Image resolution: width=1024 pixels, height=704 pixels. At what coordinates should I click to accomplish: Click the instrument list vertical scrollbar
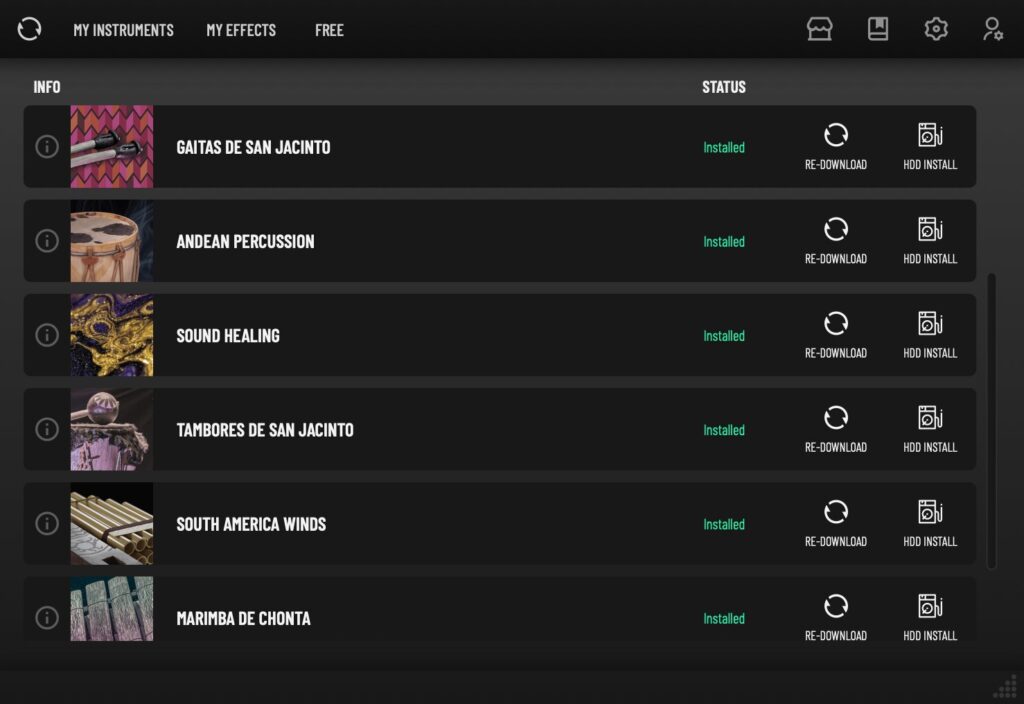tap(991, 421)
